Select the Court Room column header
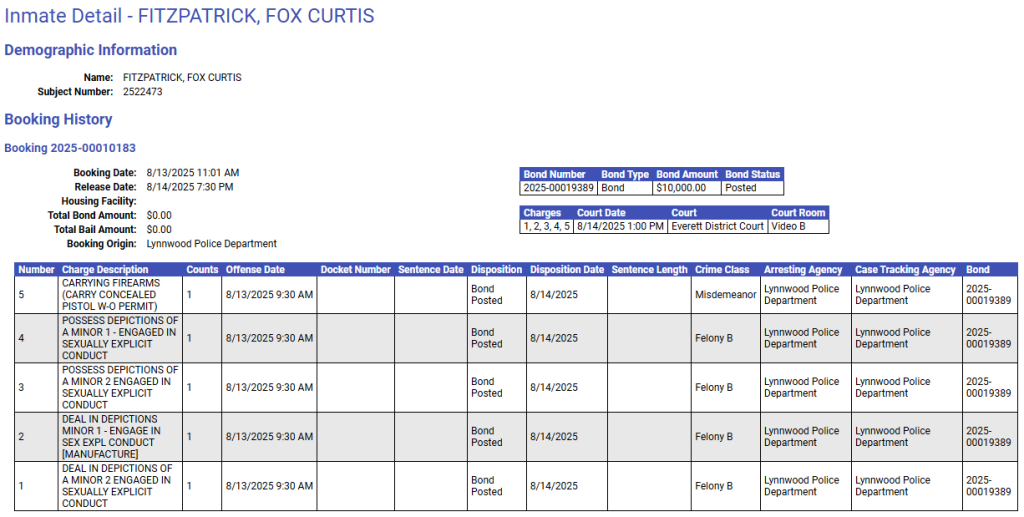 [798, 213]
